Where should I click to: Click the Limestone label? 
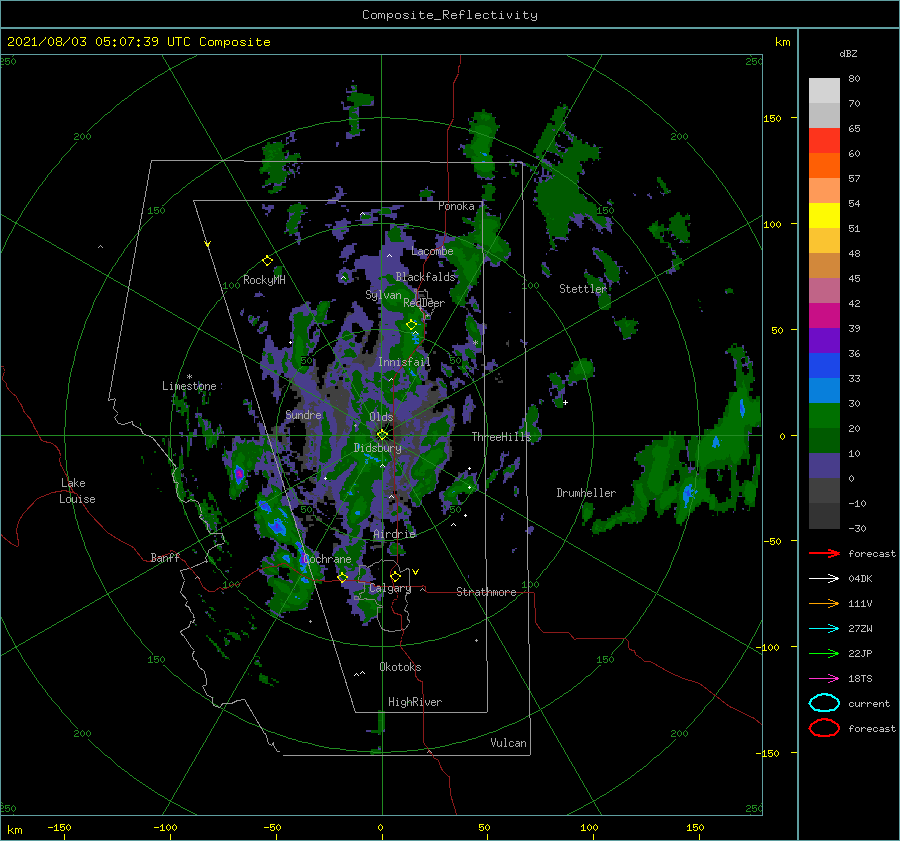189,386
